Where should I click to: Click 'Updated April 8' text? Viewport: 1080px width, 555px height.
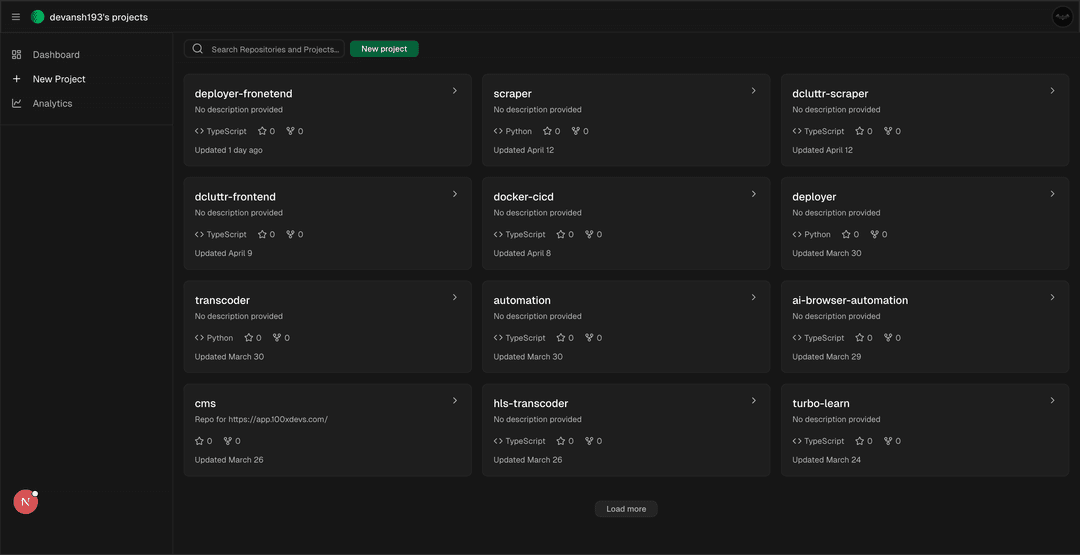point(522,253)
